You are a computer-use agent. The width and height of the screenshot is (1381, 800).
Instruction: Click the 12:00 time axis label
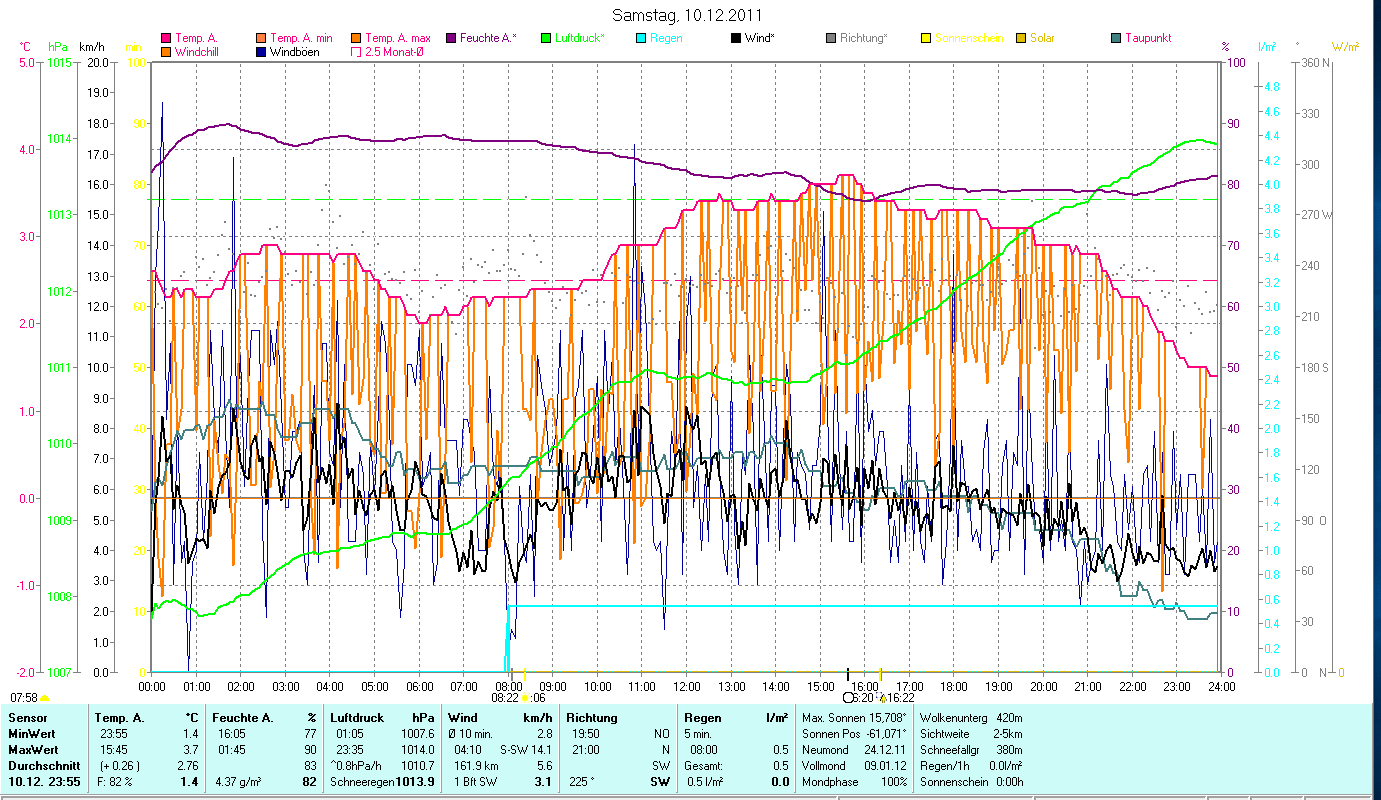(687, 687)
